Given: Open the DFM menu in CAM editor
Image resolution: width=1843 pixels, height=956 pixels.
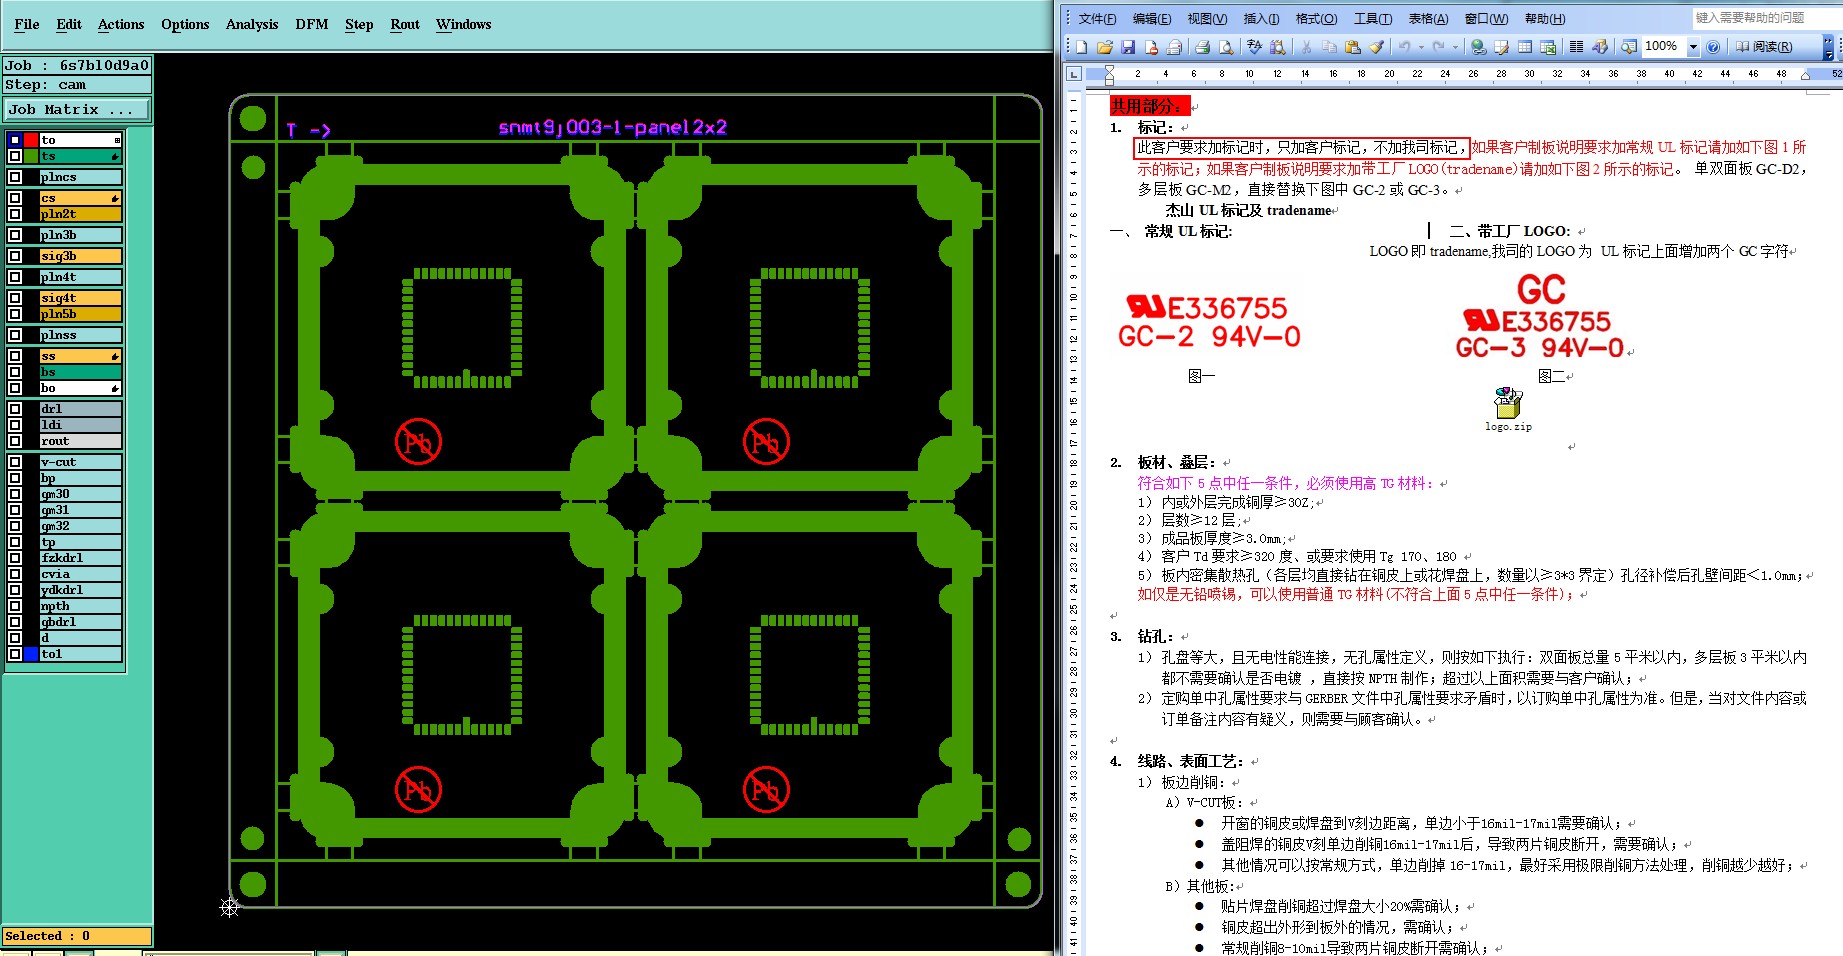Looking at the screenshot, I should [312, 24].
